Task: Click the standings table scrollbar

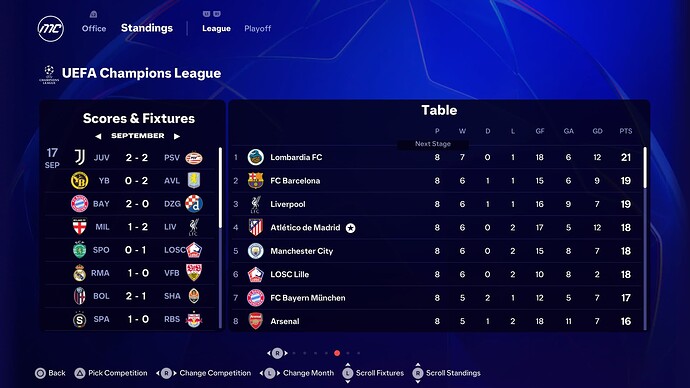Action: [x=645, y=168]
